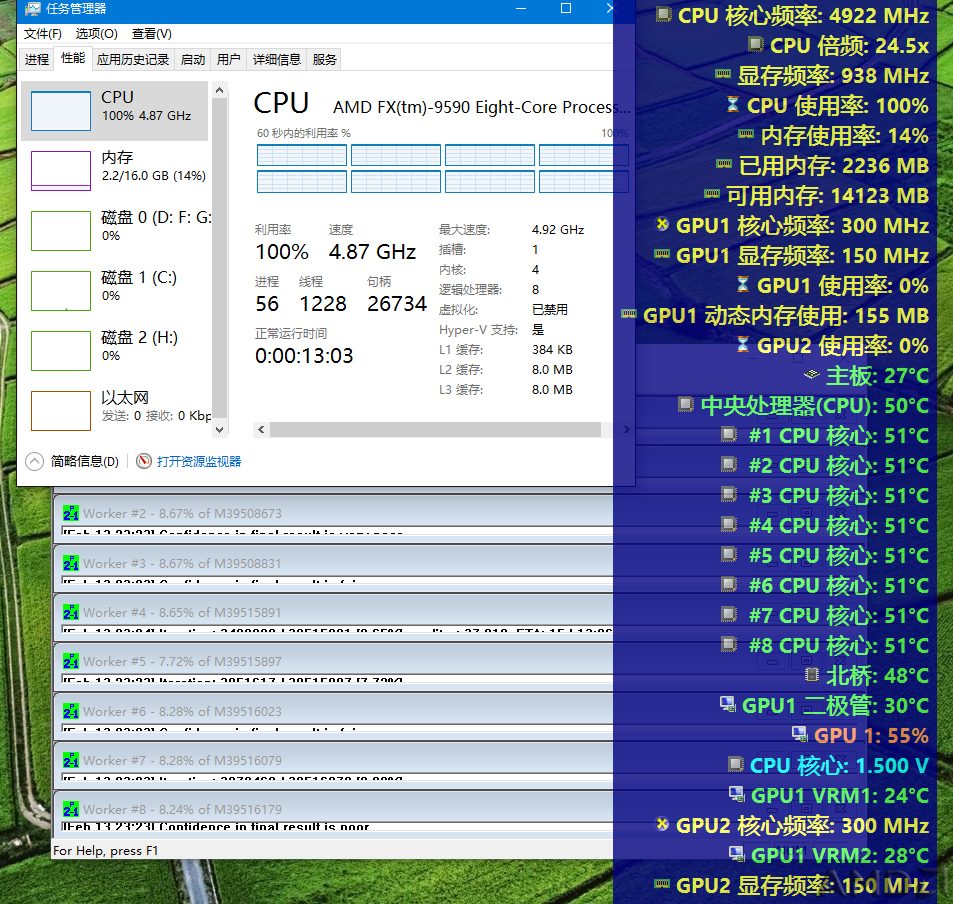This screenshot has width=953, height=904.
Task: Click the sidebar scroll up arrow
Action: coord(219,91)
